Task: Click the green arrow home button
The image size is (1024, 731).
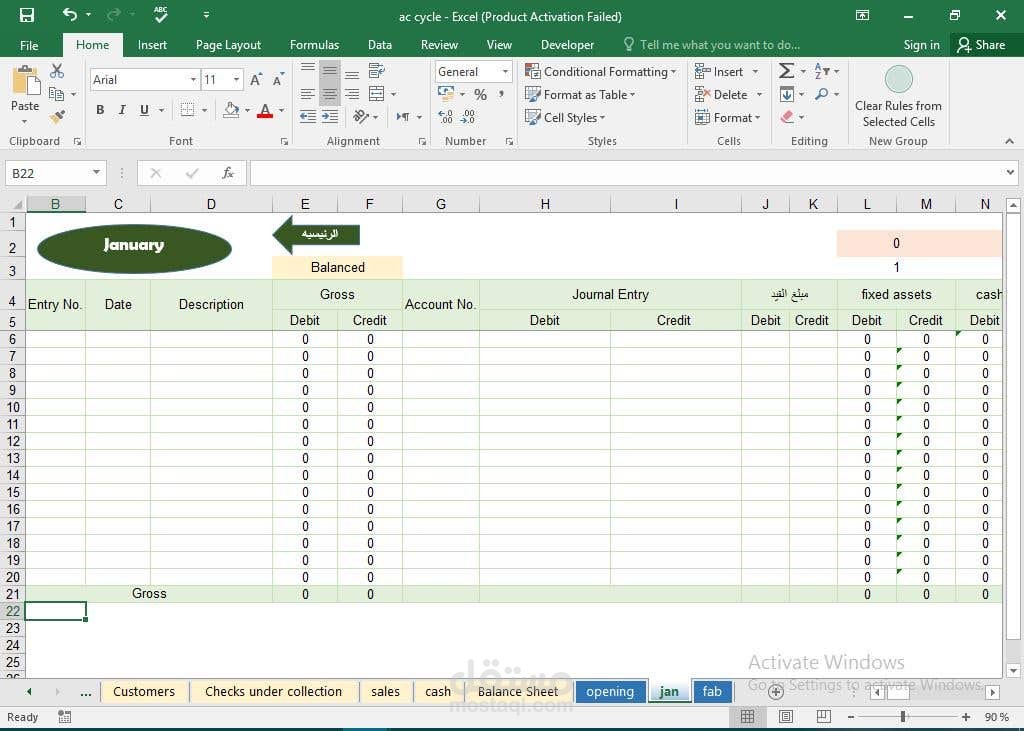Action: (316, 235)
